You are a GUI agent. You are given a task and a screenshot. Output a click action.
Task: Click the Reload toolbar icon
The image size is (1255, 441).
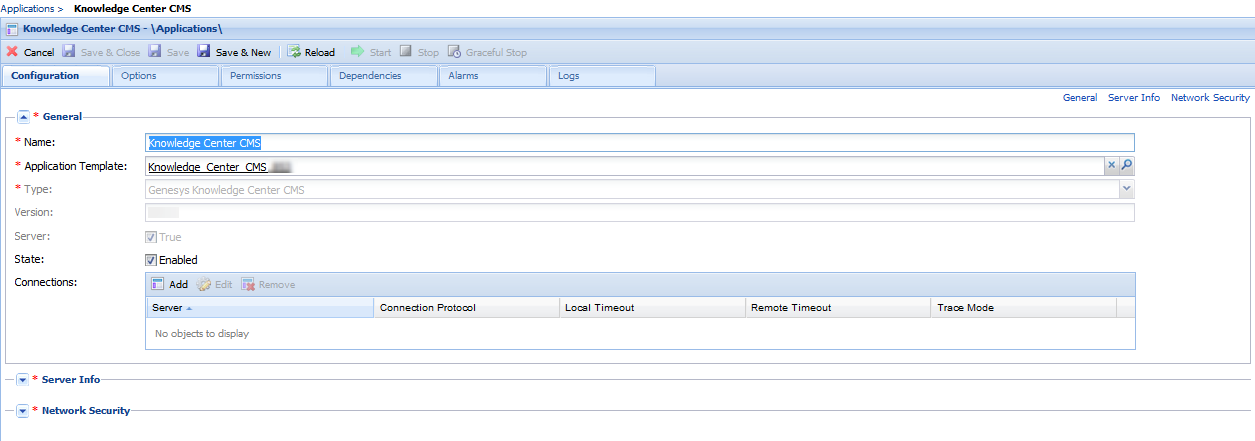click(294, 52)
